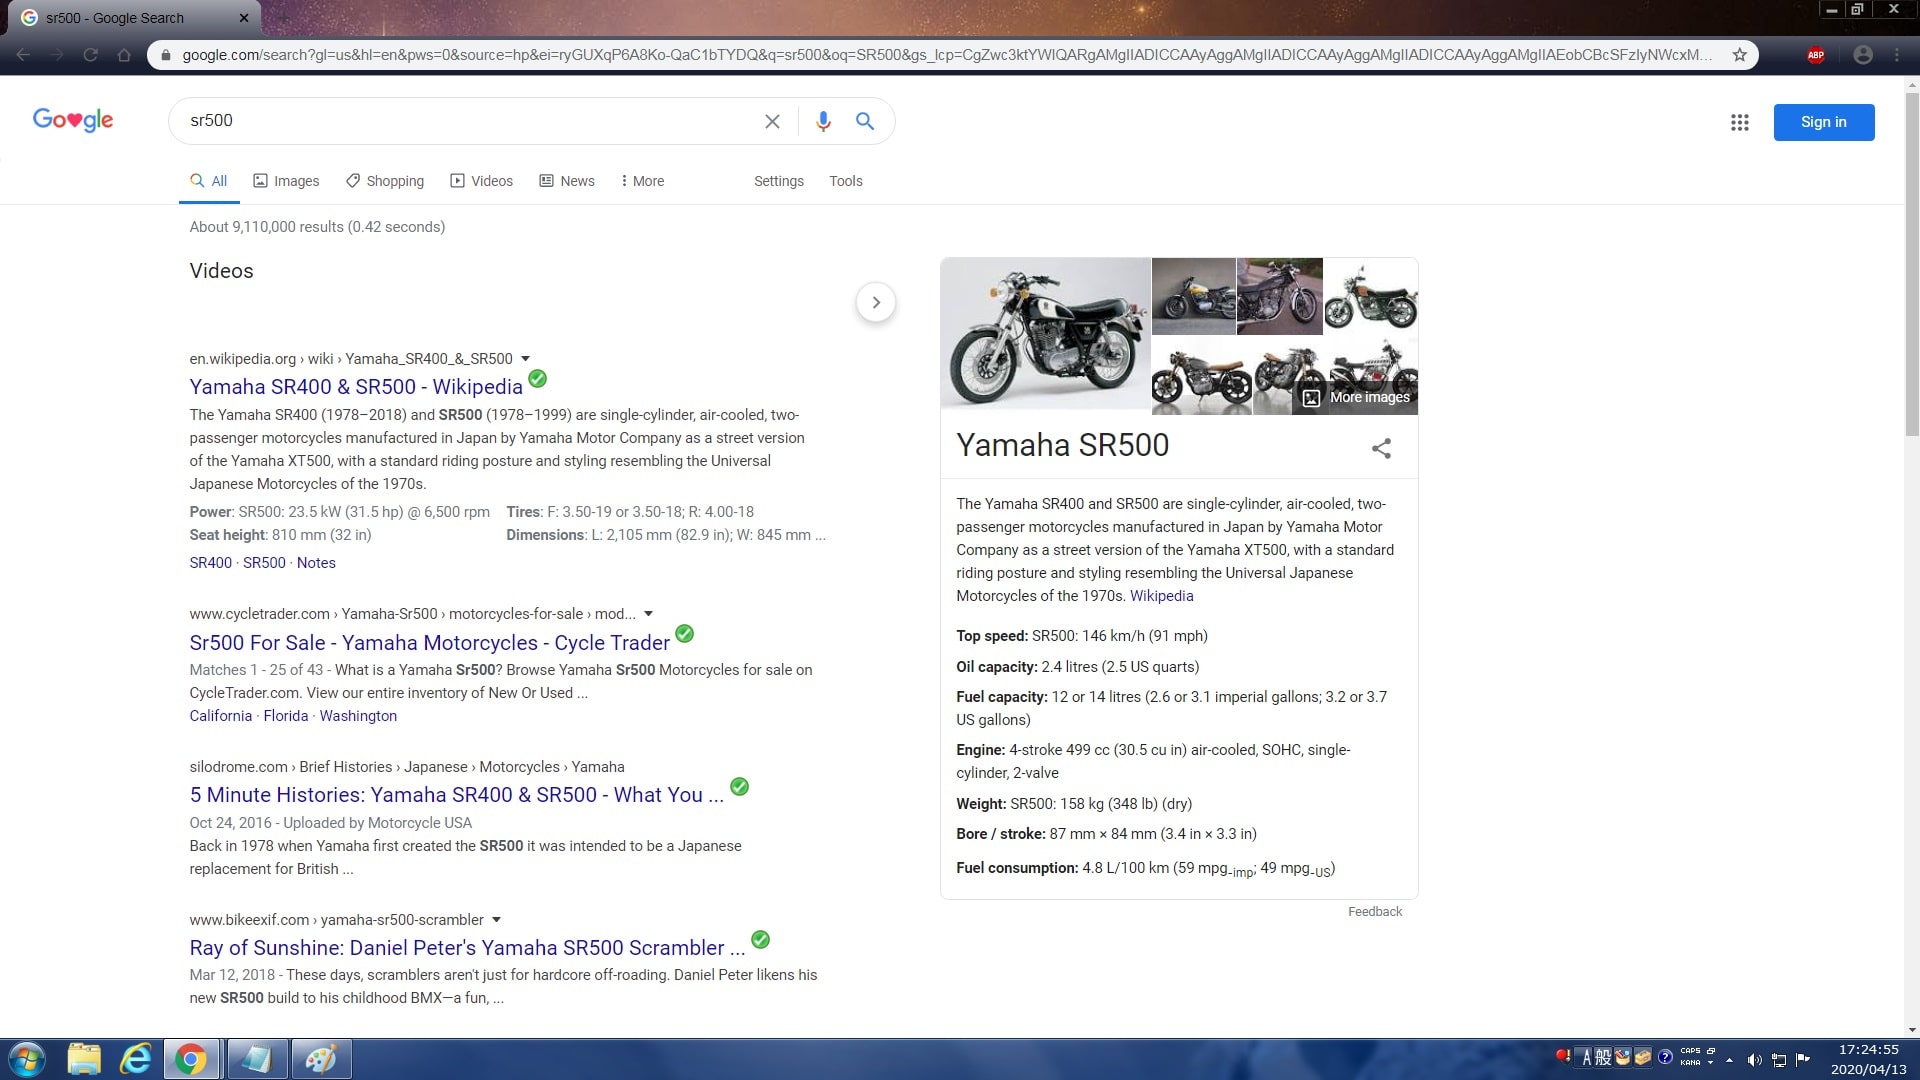Follow the SR500 sitelink under Wikipedia result
The height and width of the screenshot is (1080, 1920).
click(x=264, y=563)
